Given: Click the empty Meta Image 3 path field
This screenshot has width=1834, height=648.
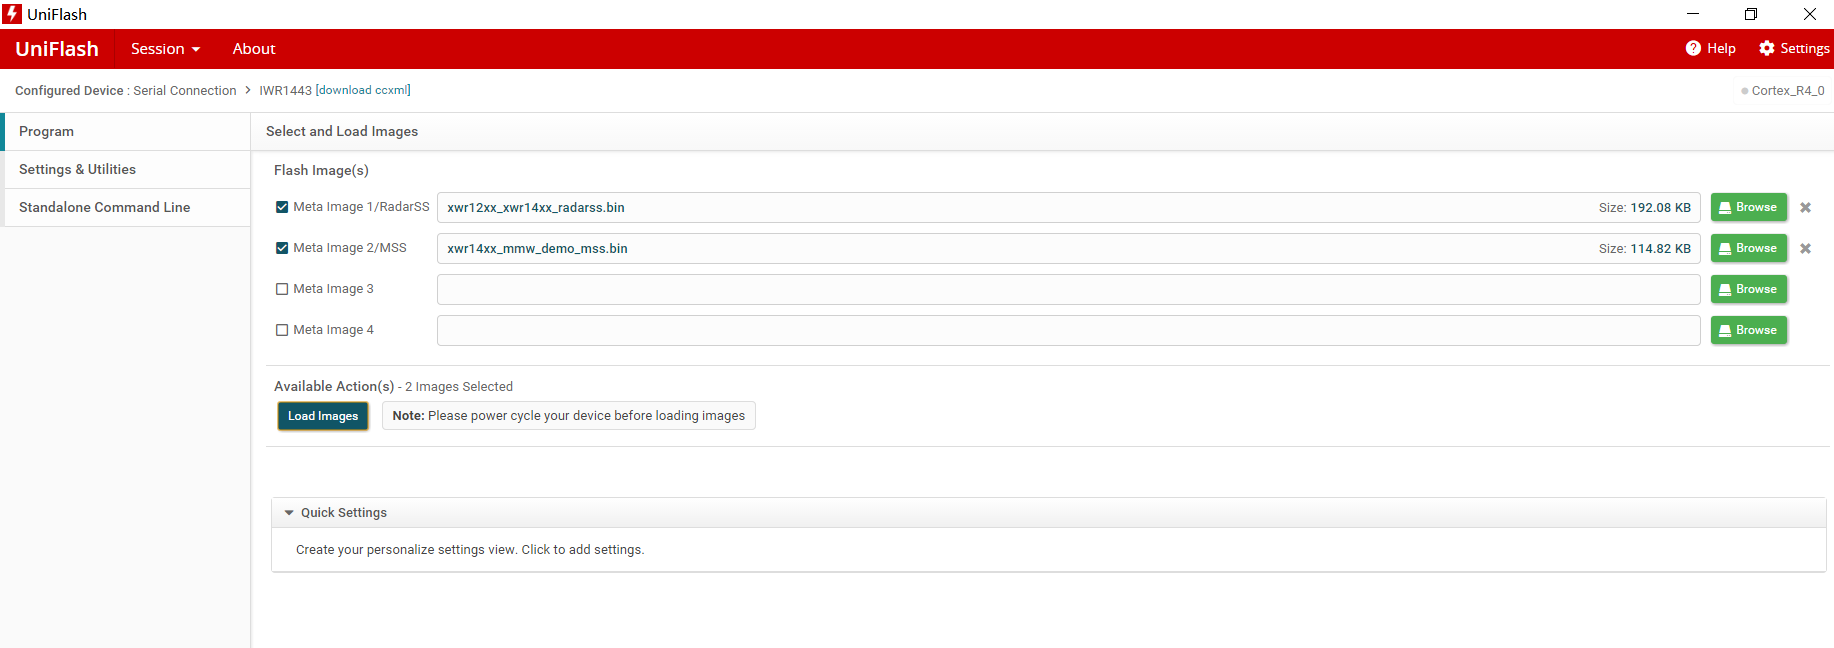Looking at the screenshot, I should (1068, 290).
